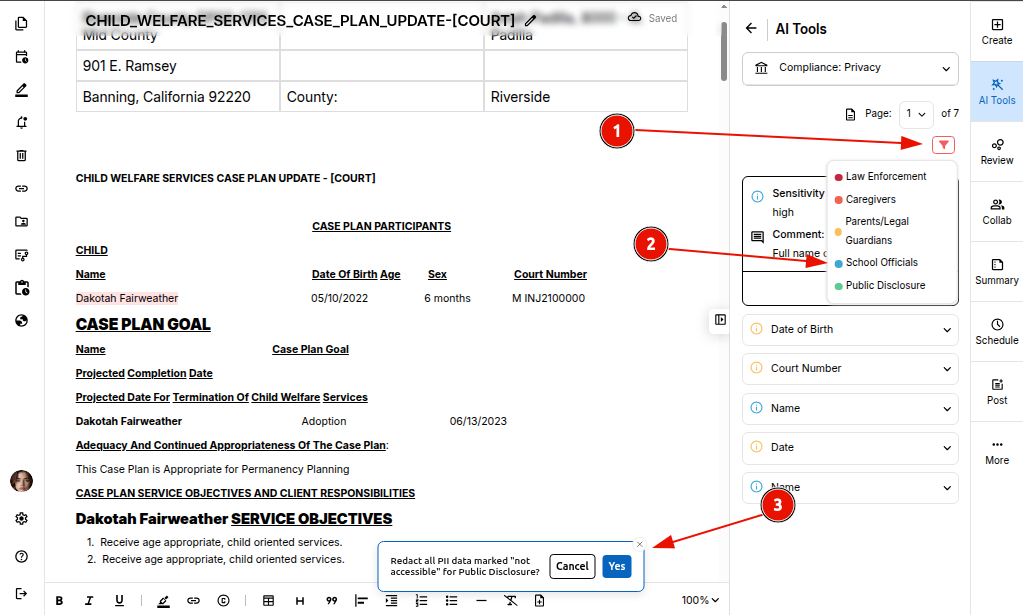Screen dimensions: 1023x615
Task: Toggle underline formatting
Action: [x=119, y=600]
